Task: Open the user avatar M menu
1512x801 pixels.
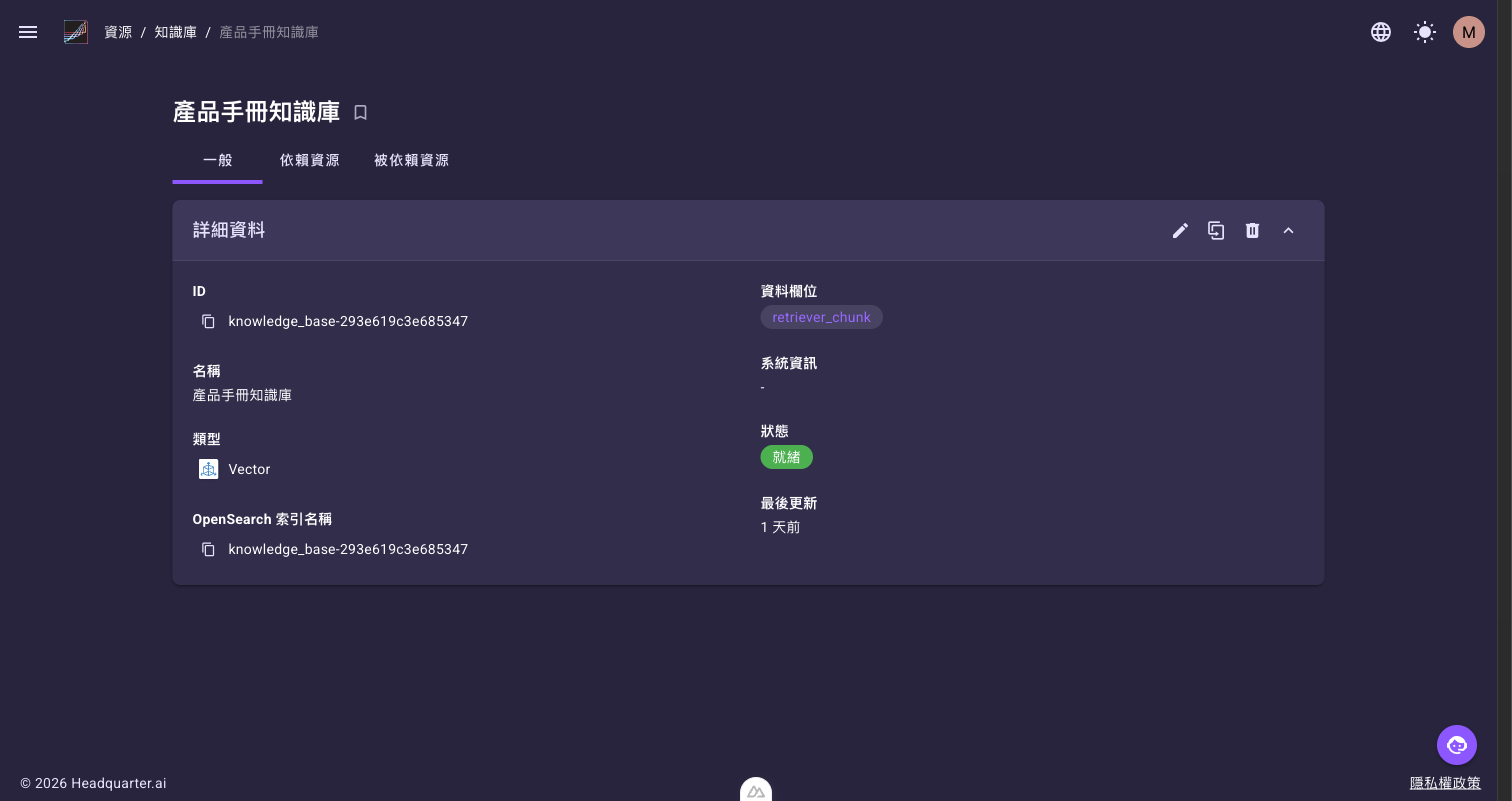Action: pos(1469,32)
